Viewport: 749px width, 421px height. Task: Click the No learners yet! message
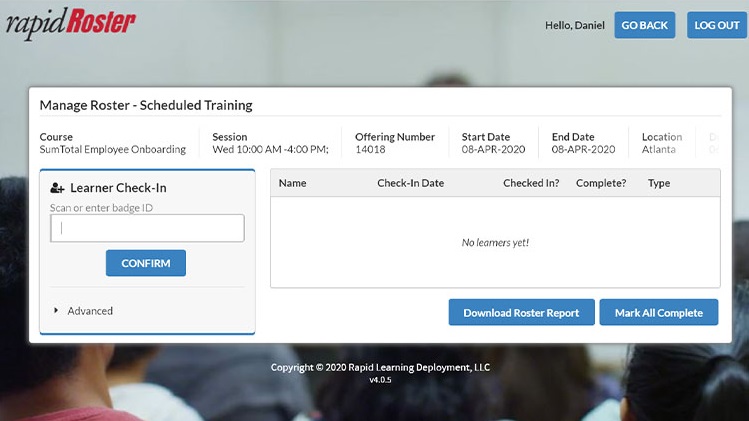tap(495, 243)
